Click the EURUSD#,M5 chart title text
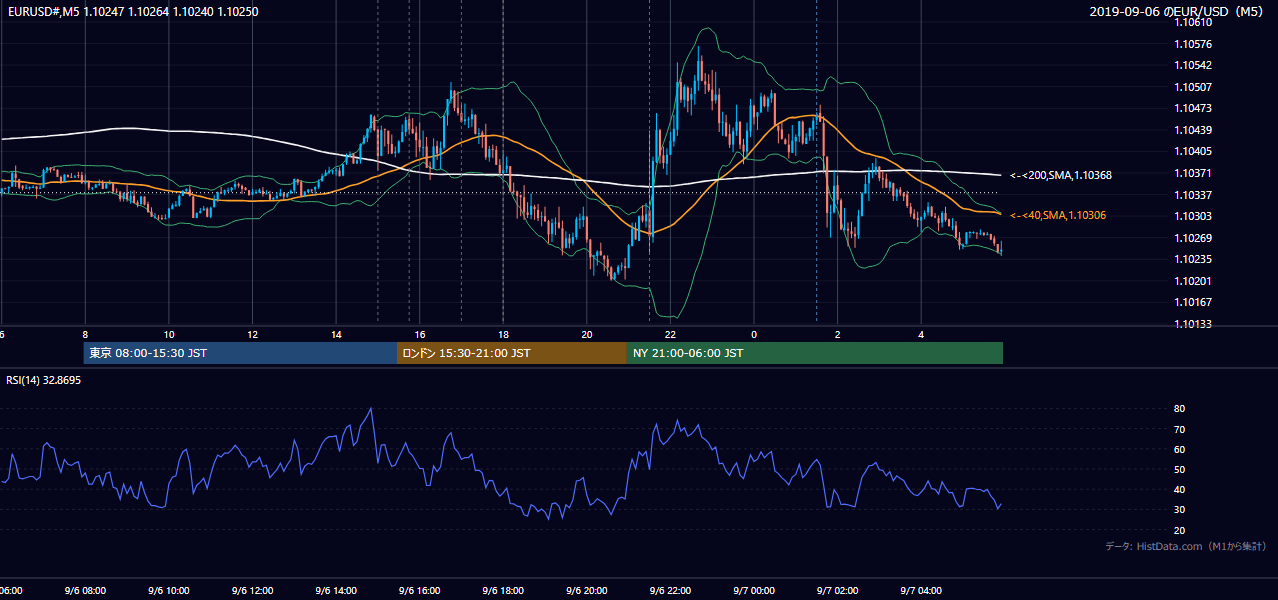The image size is (1278, 600). pyautogui.click(x=131, y=12)
